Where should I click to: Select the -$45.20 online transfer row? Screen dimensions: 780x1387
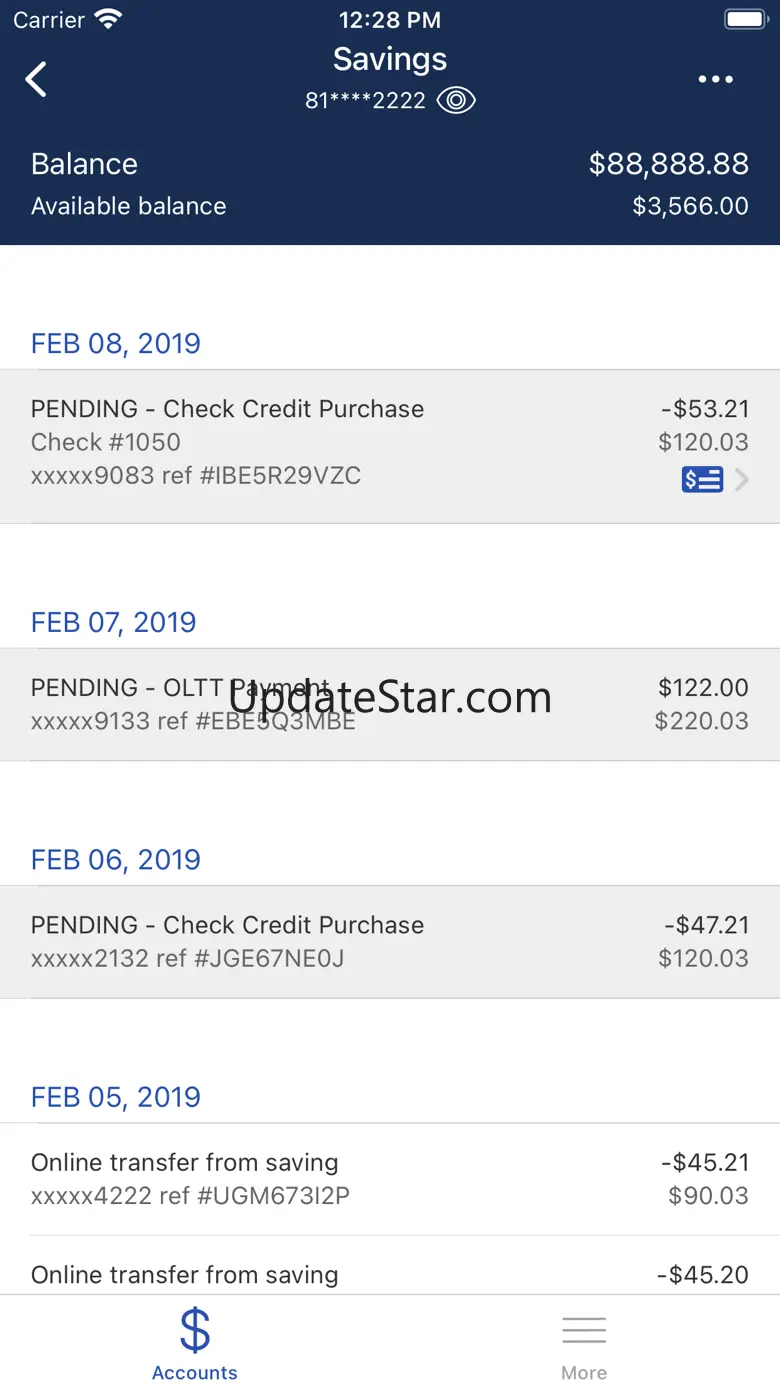390,1275
